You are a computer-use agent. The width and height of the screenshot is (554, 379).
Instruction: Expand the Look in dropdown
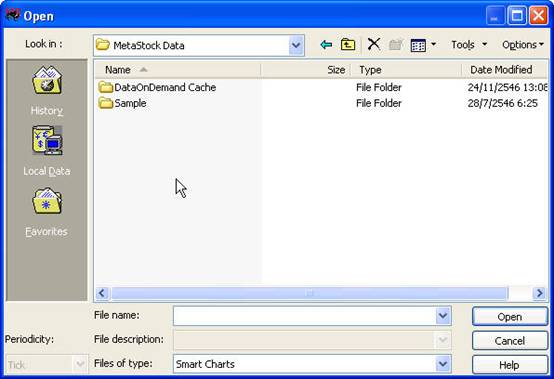click(x=296, y=45)
